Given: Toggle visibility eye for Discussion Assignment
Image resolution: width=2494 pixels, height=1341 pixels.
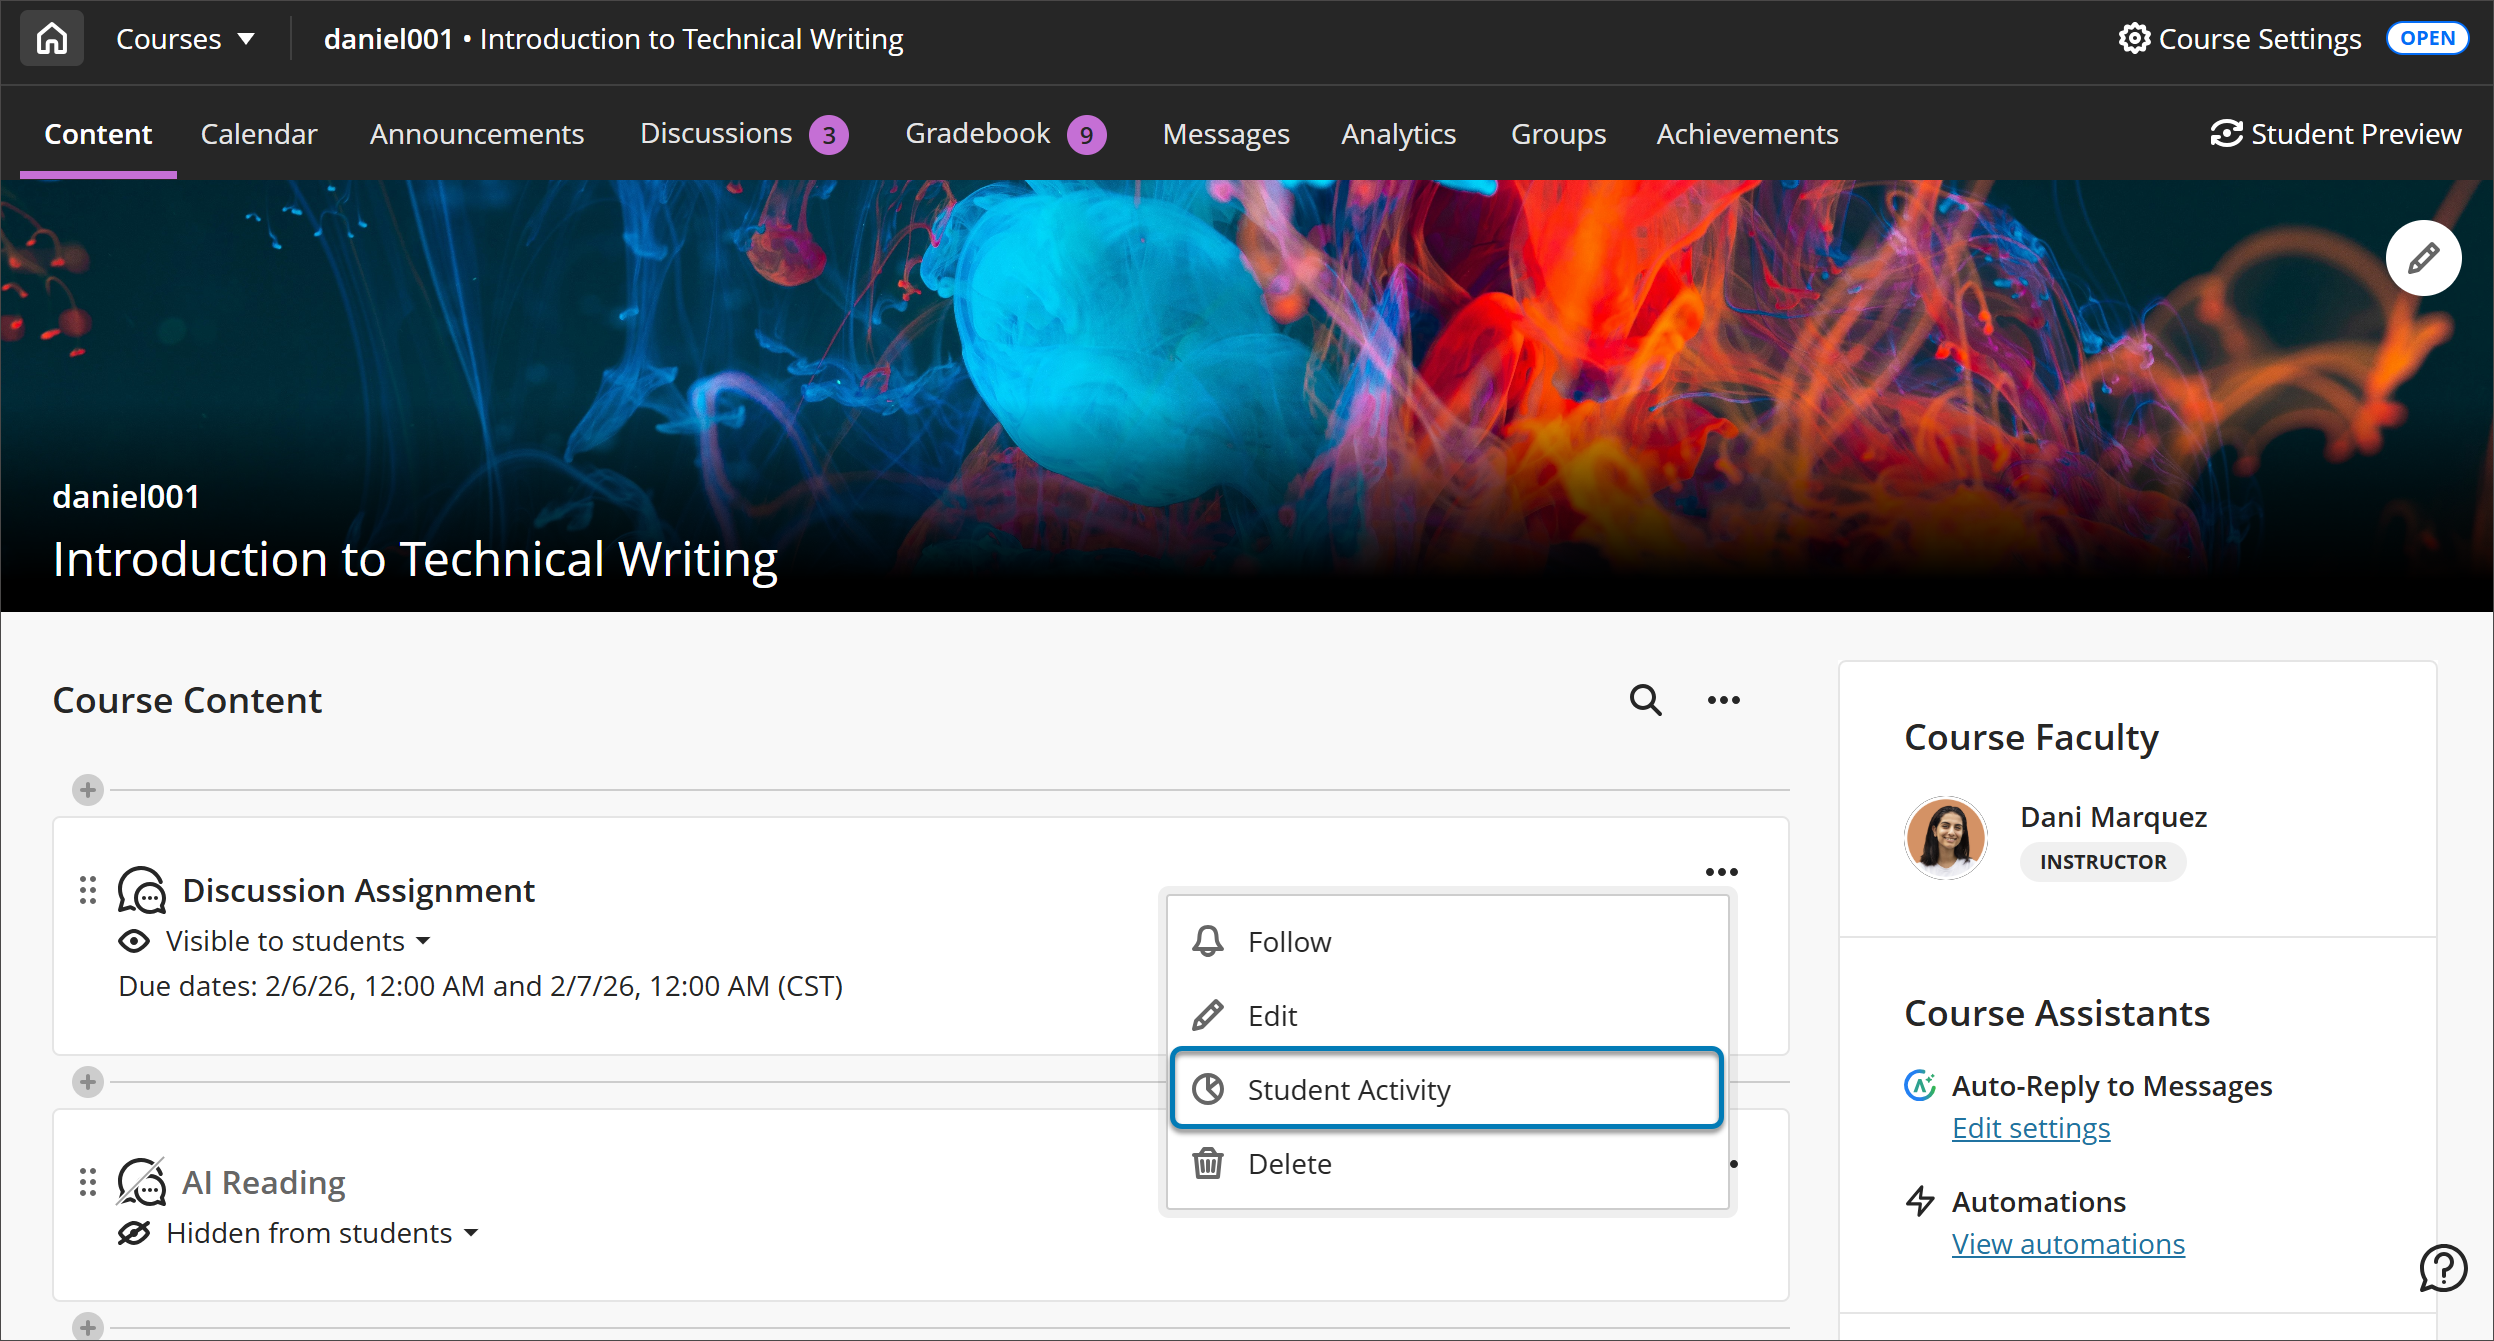Looking at the screenshot, I should pyautogui.click(x=134, y=940).
